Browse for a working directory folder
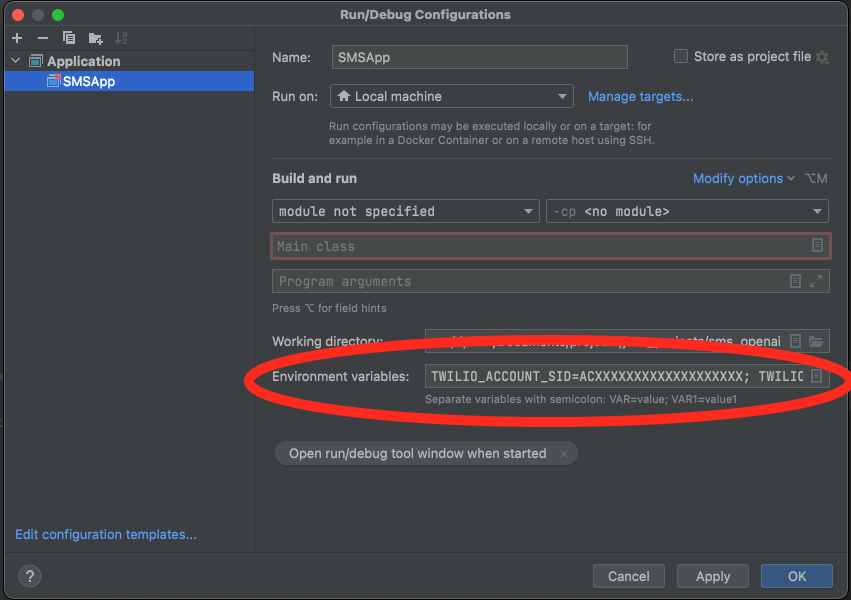Screen dimensions: 851x600 click(816, 340)
